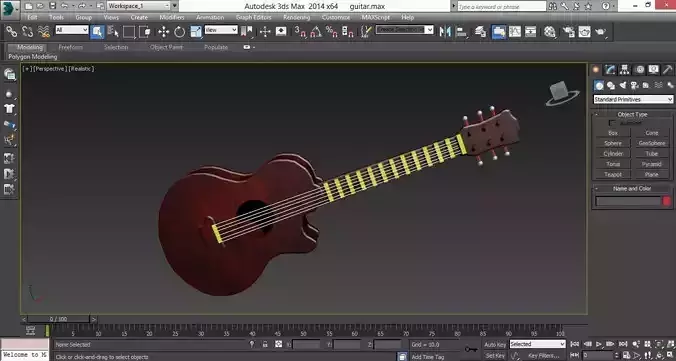This screenshot has width=676, height=361.
Task: Open Curve Editor icon
Action: [x=515, y=31]
